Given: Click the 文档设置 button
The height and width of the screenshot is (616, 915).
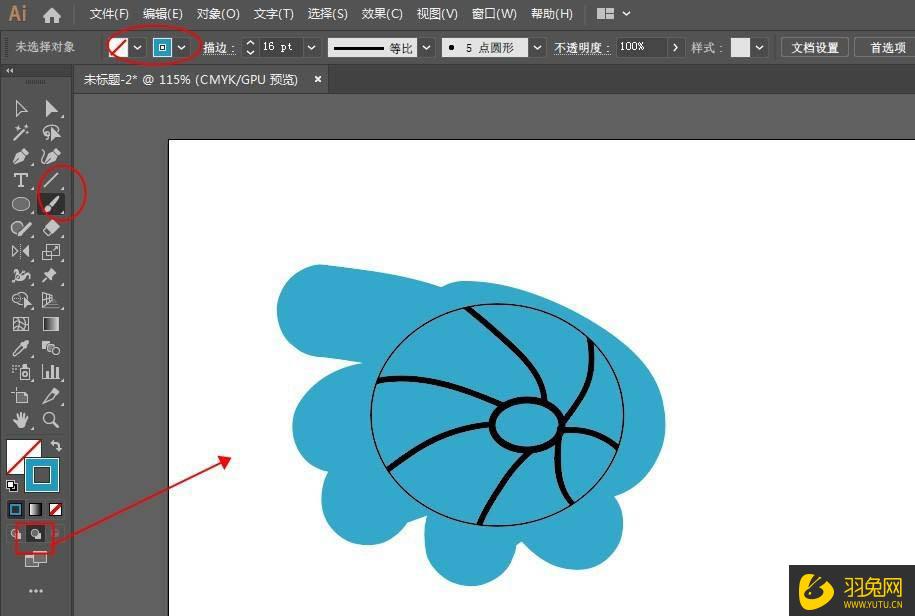Looking at the screenshot, I should point(815,48).
